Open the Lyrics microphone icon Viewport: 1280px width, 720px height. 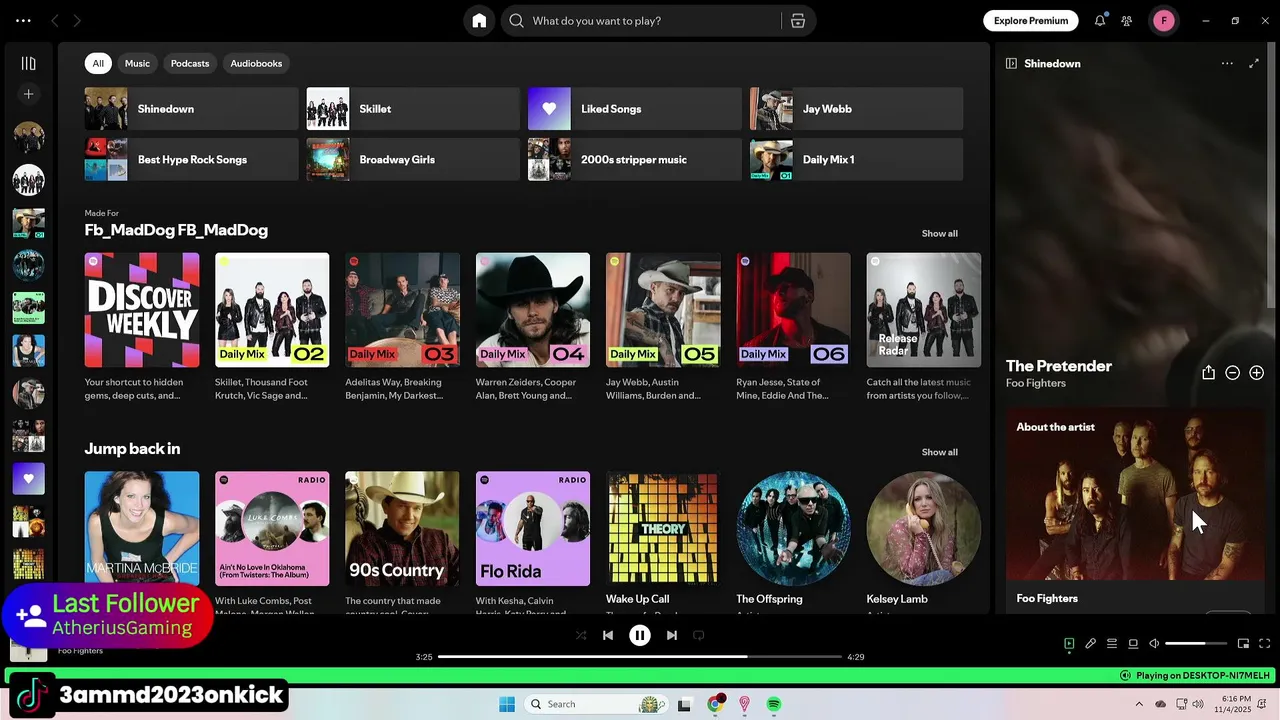coord(1091,644)
